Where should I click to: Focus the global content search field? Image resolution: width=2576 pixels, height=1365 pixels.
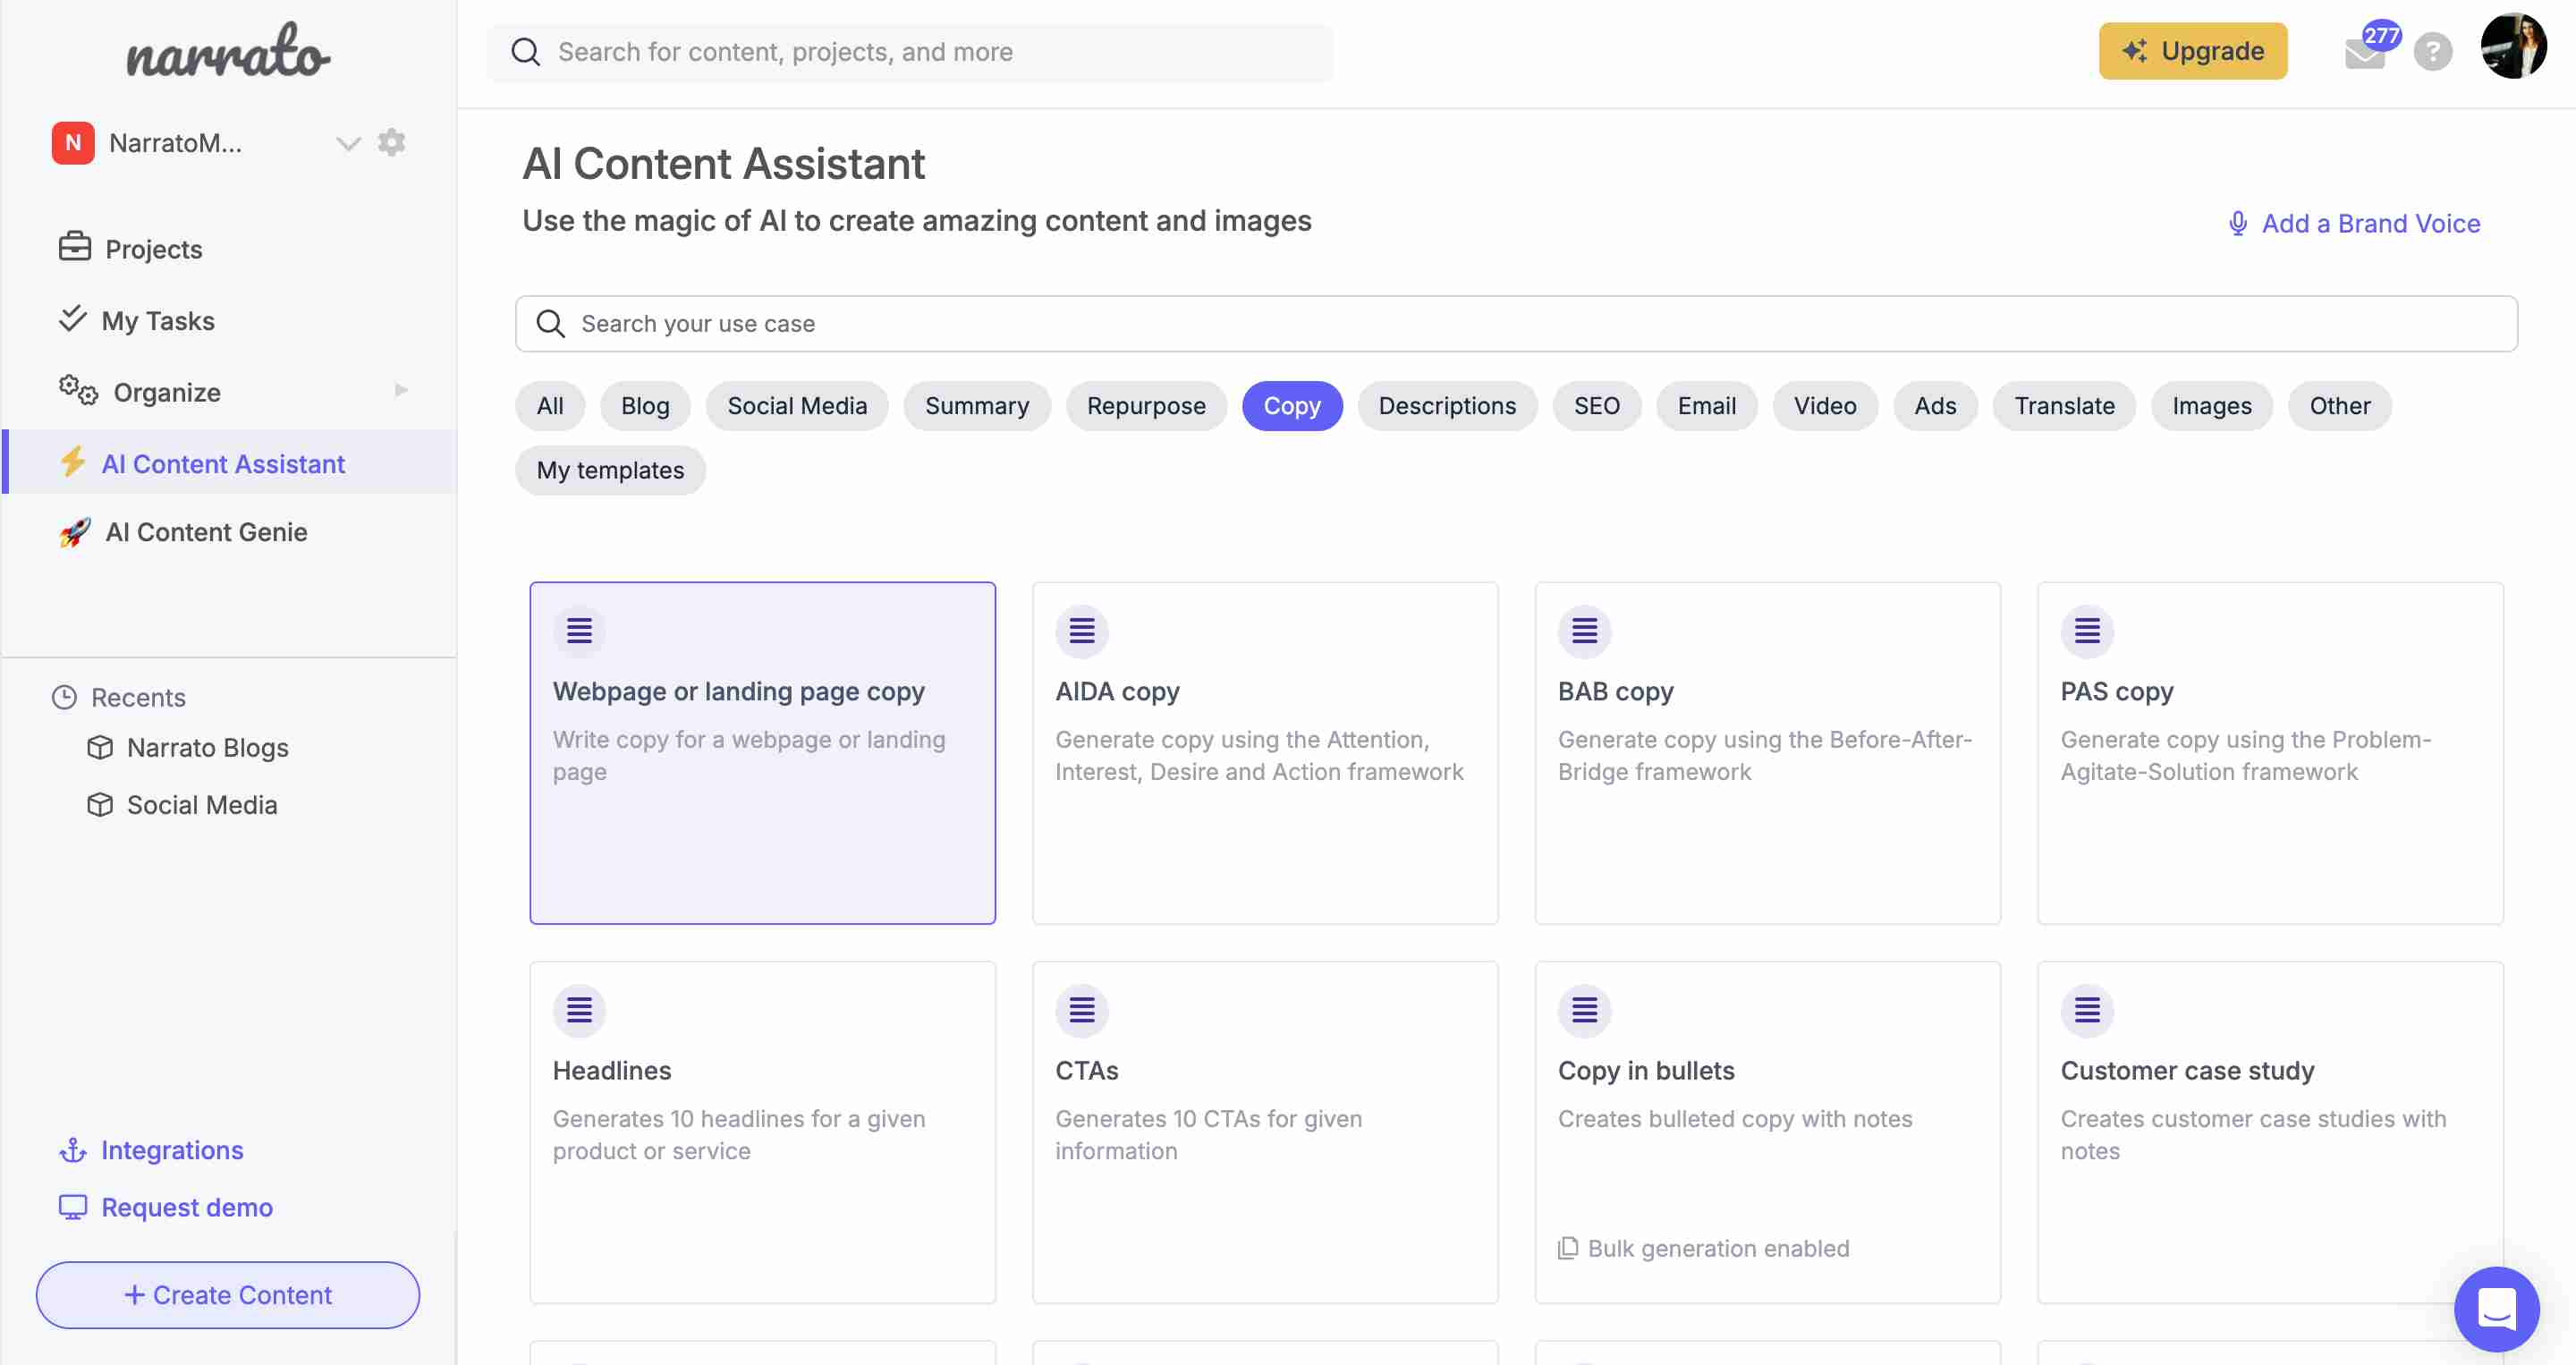point(910,52)
